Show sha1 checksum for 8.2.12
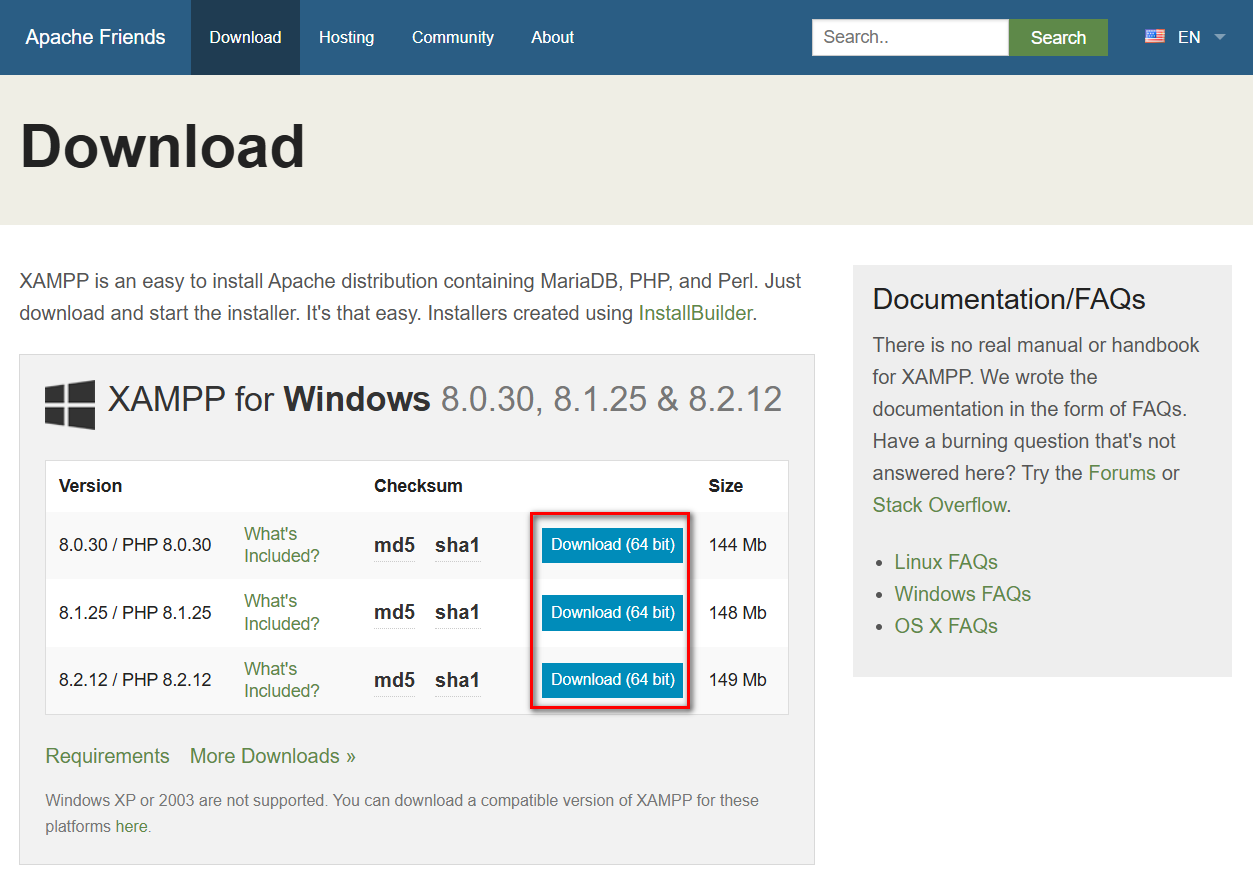 click(x=457, y=680)
